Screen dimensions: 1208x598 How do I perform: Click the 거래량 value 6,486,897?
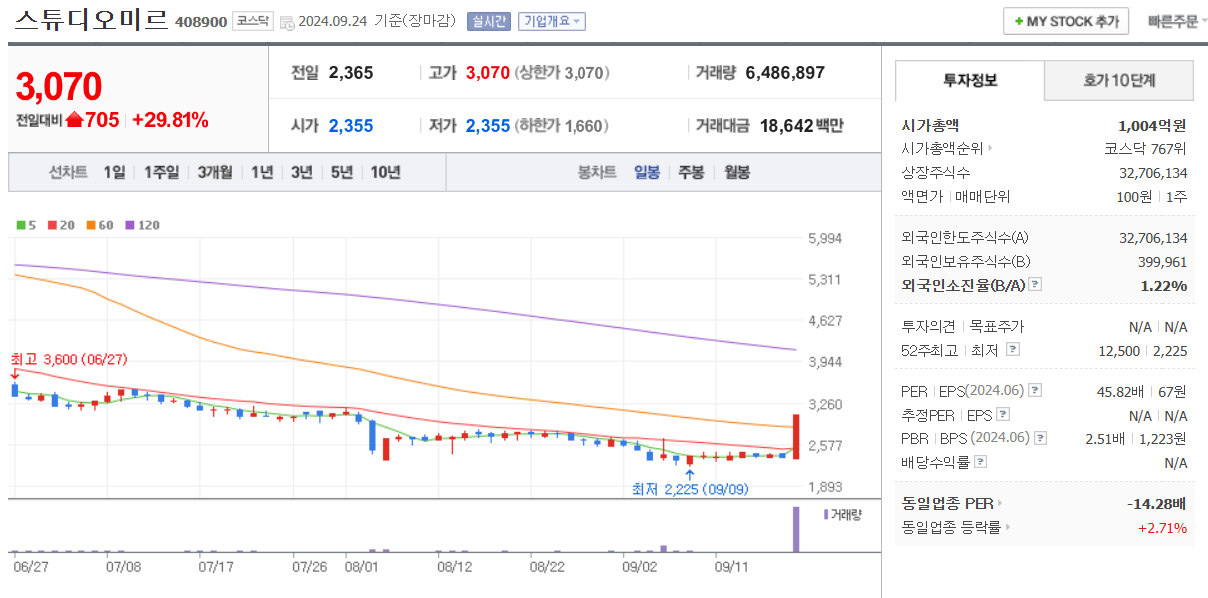(785, 72)
